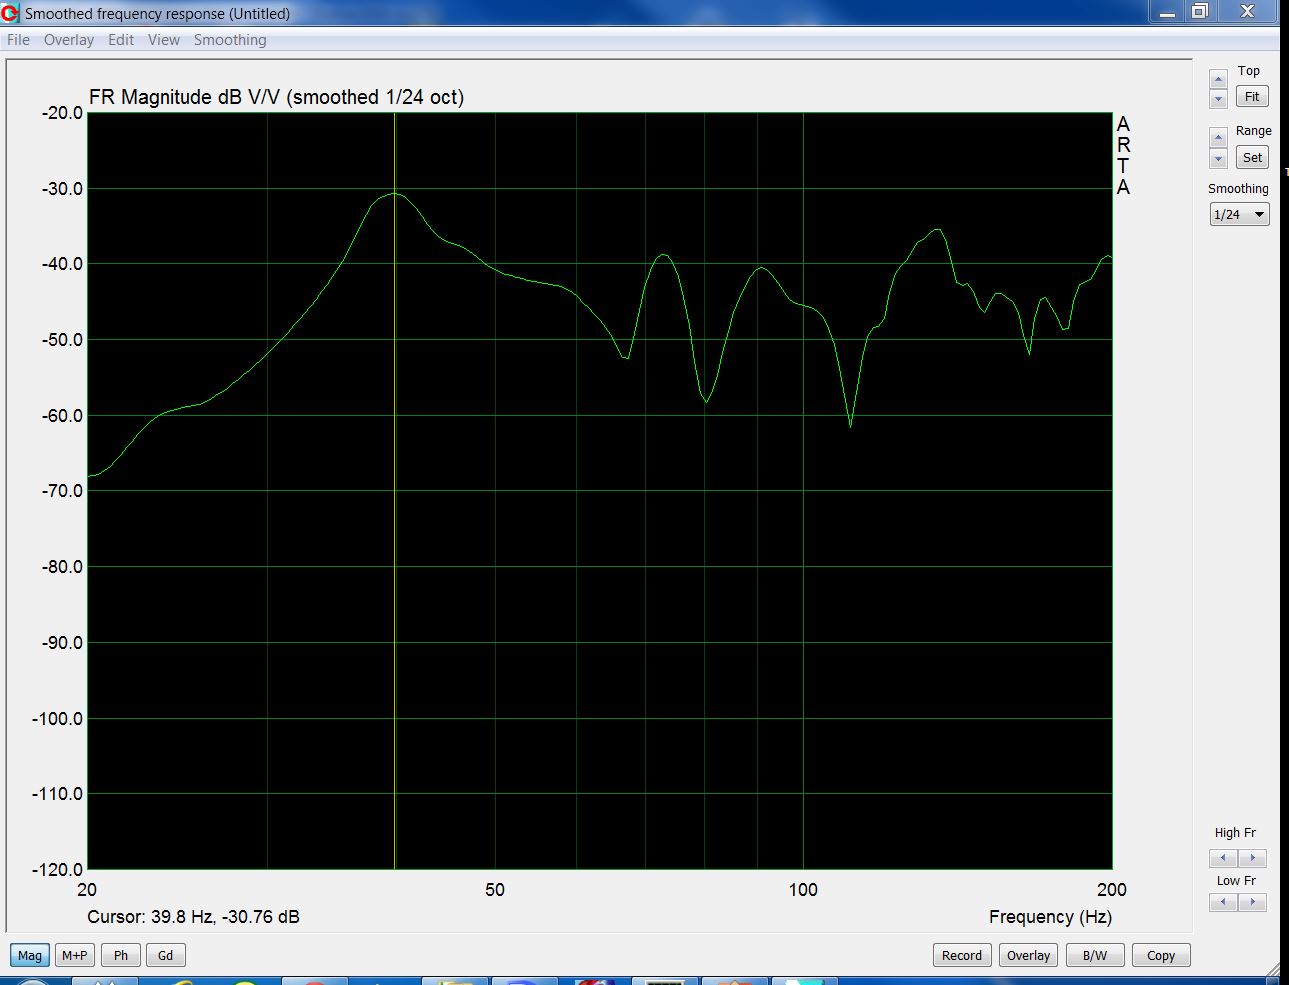Click the -60.0 label on the dB axis
The height and width of the screenshot is (985, 1289).
click(62, 415)
